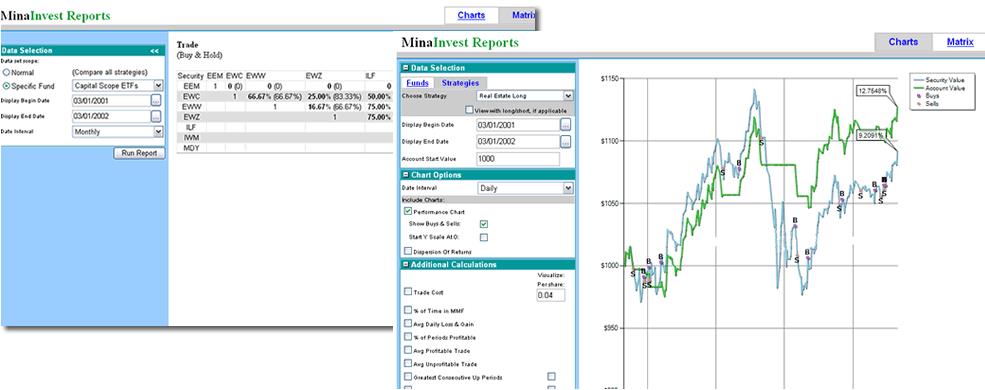Click the Buys legend marker

(x=920, y=95)
